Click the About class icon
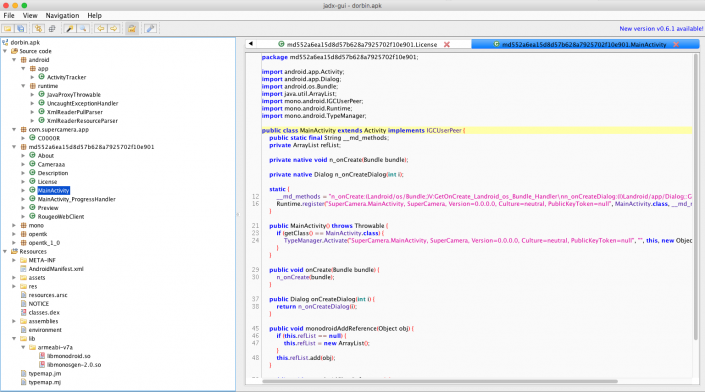 coord(32,155)
